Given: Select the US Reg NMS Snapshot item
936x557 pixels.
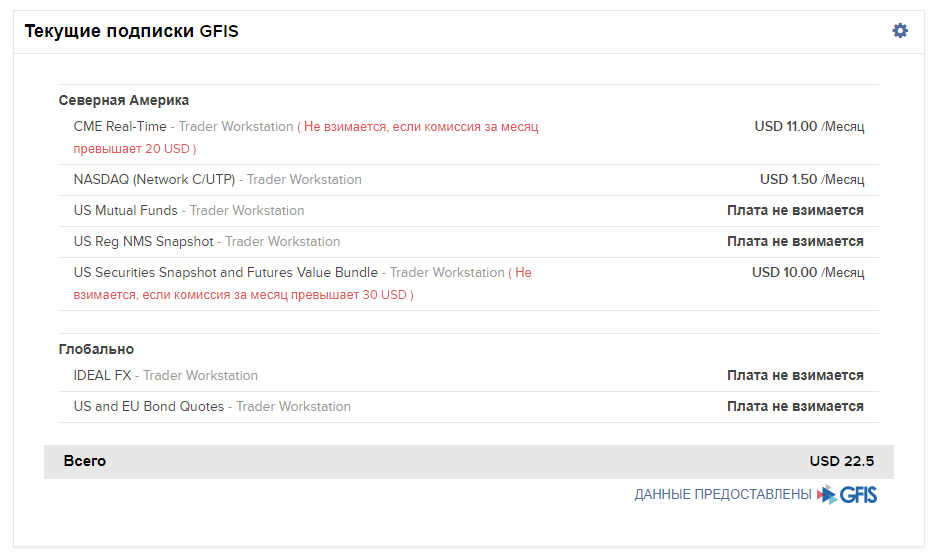Looking at the screenshot, I should click(x=143, y=242).
